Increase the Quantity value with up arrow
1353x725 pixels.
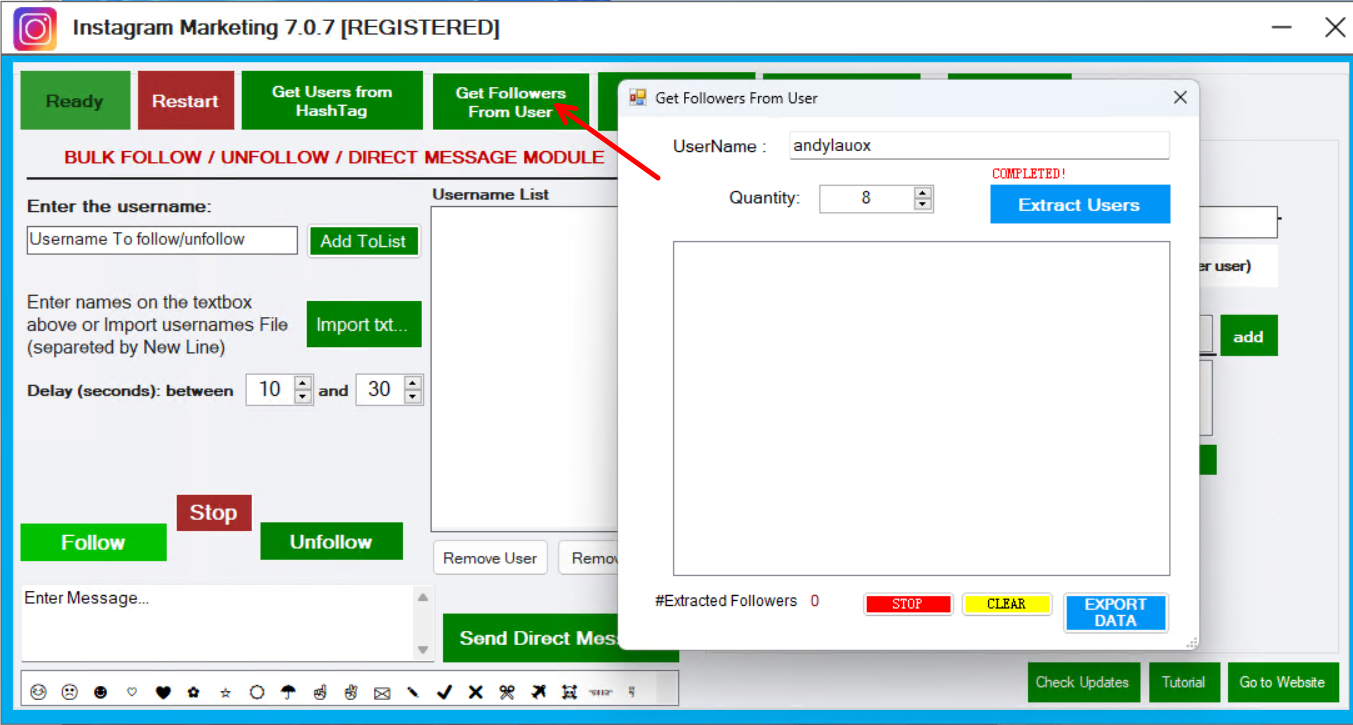point(923,192)
